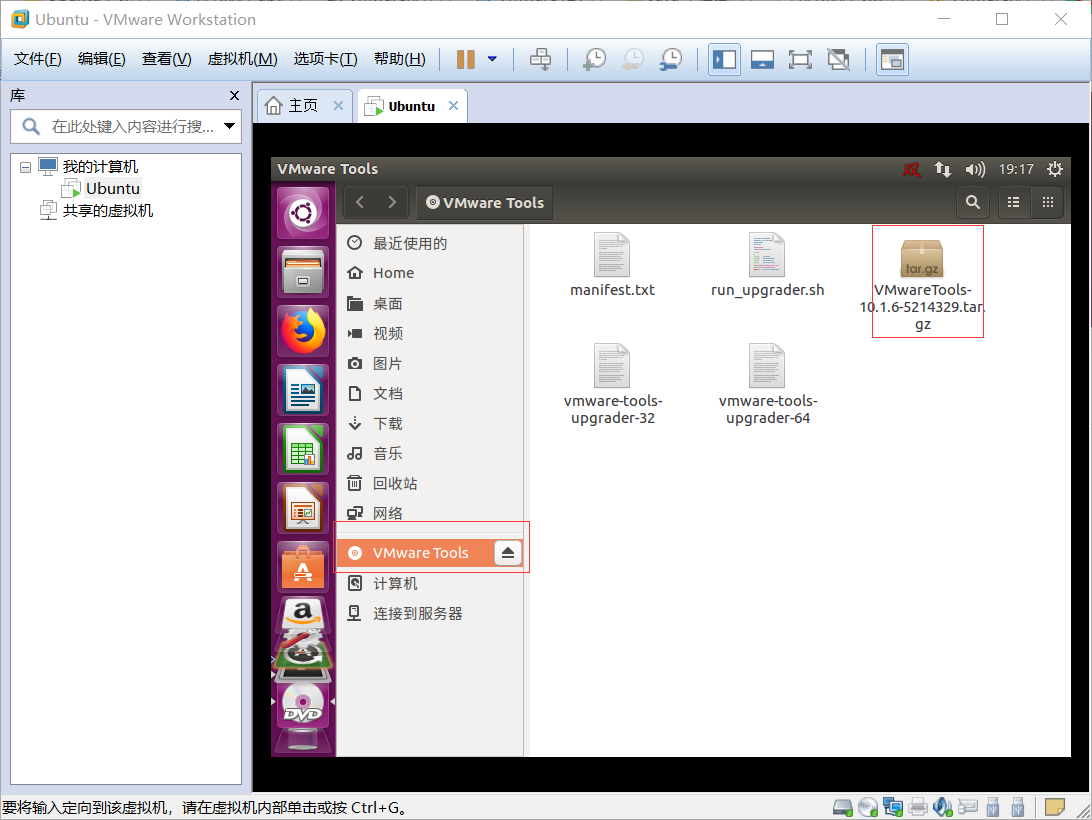Click the library search input field
The image size is (1092, 820).
click(x=125, y=126)
